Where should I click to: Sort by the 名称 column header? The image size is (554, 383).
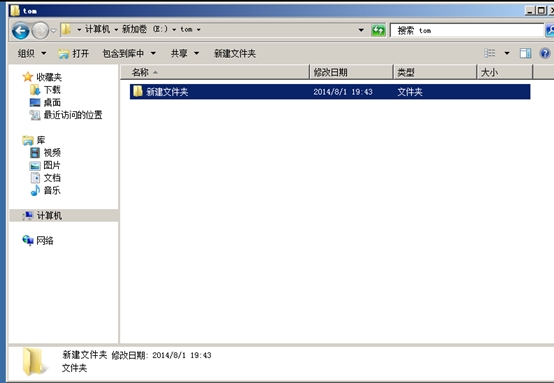(x=215, y=72)
